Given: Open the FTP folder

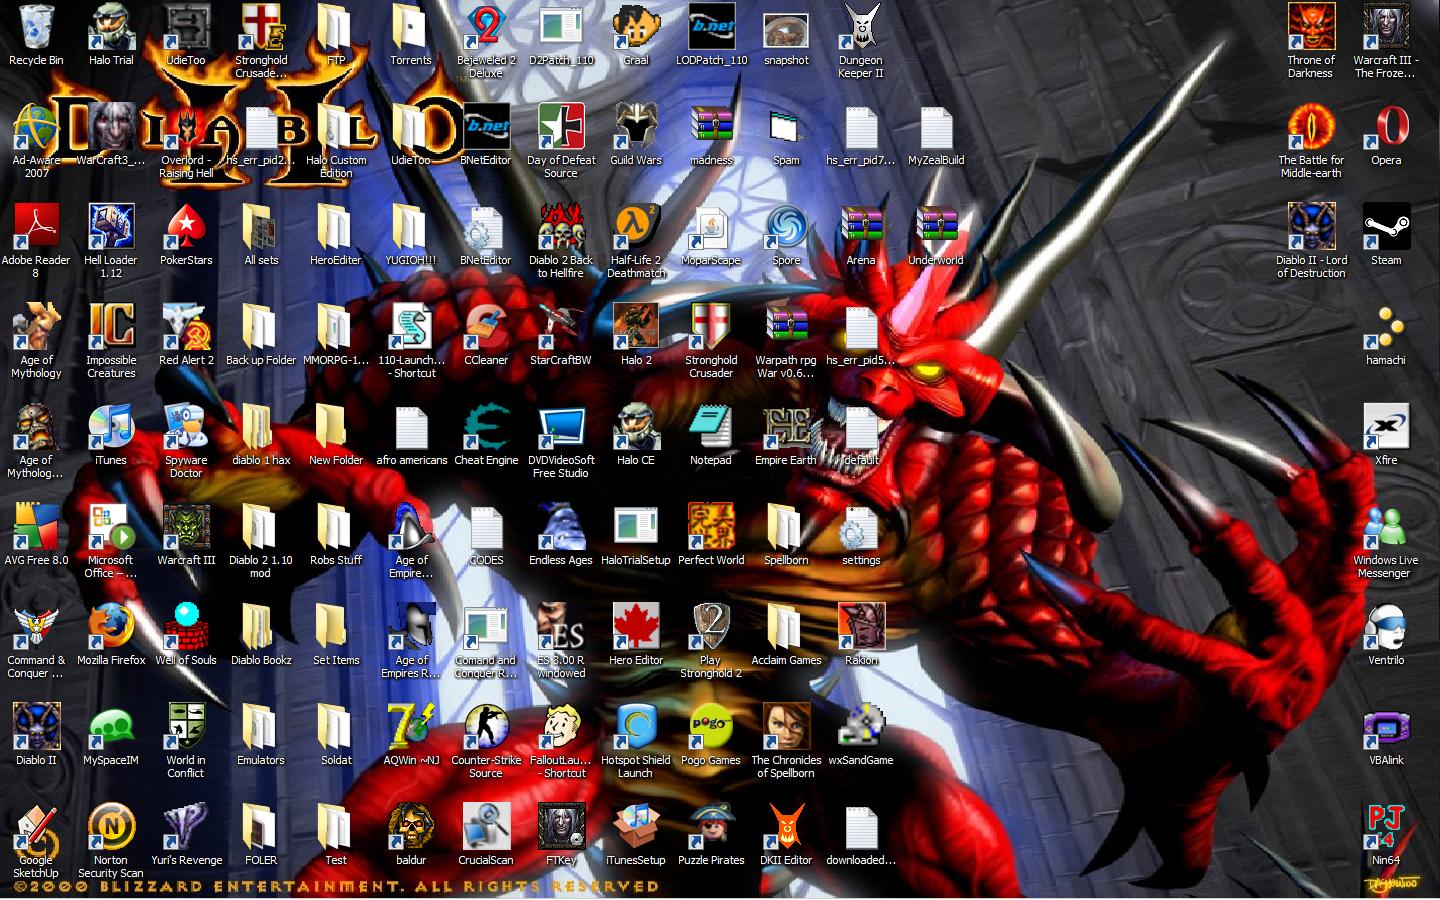Looking at the screenshot, I should coord(336,27).
